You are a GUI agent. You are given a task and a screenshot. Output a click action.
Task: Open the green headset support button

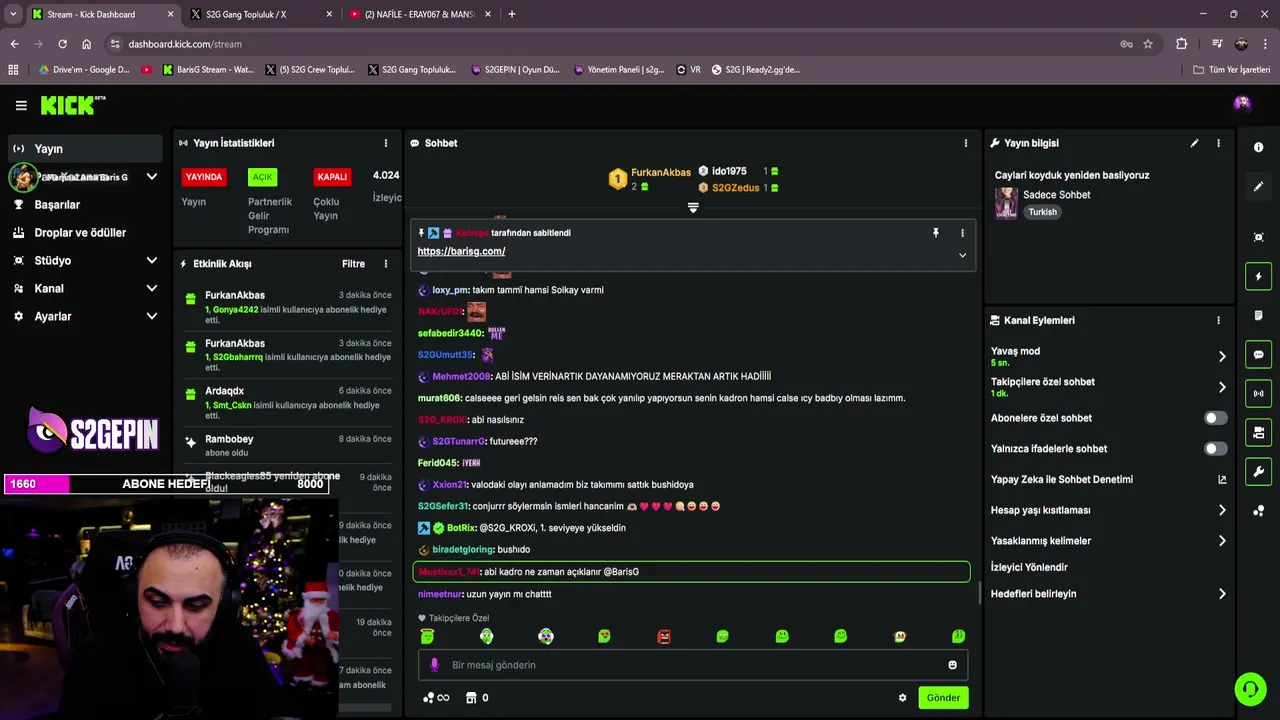click(x=1249, y=689)
